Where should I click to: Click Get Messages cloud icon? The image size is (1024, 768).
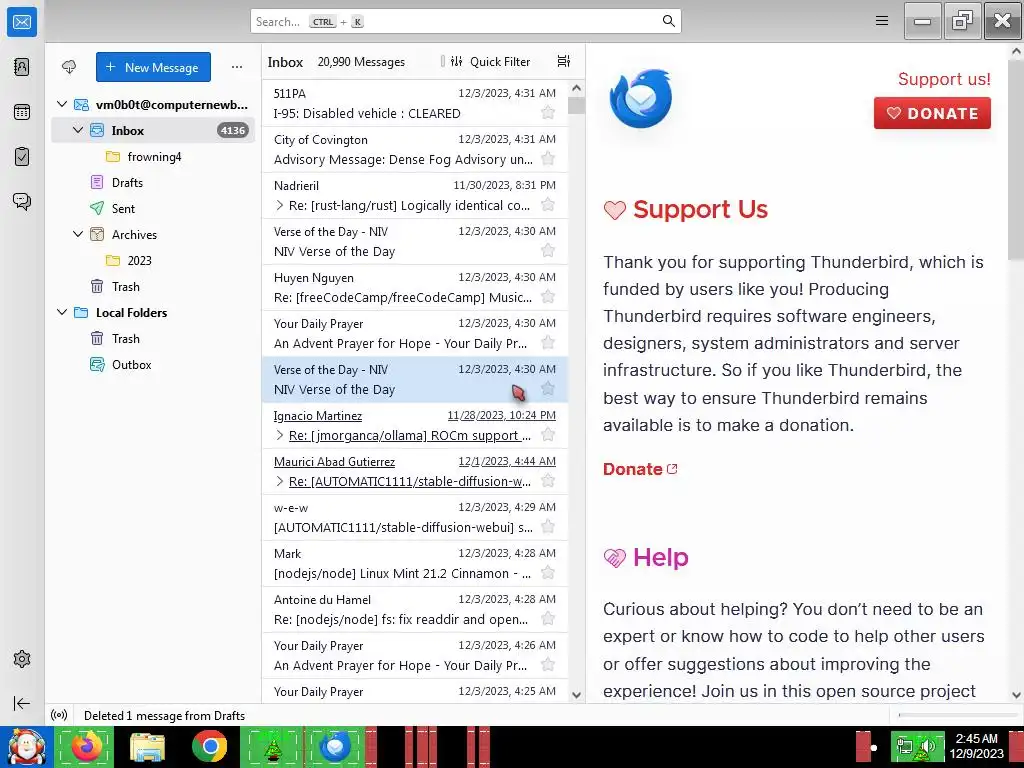tap(69, 67)
